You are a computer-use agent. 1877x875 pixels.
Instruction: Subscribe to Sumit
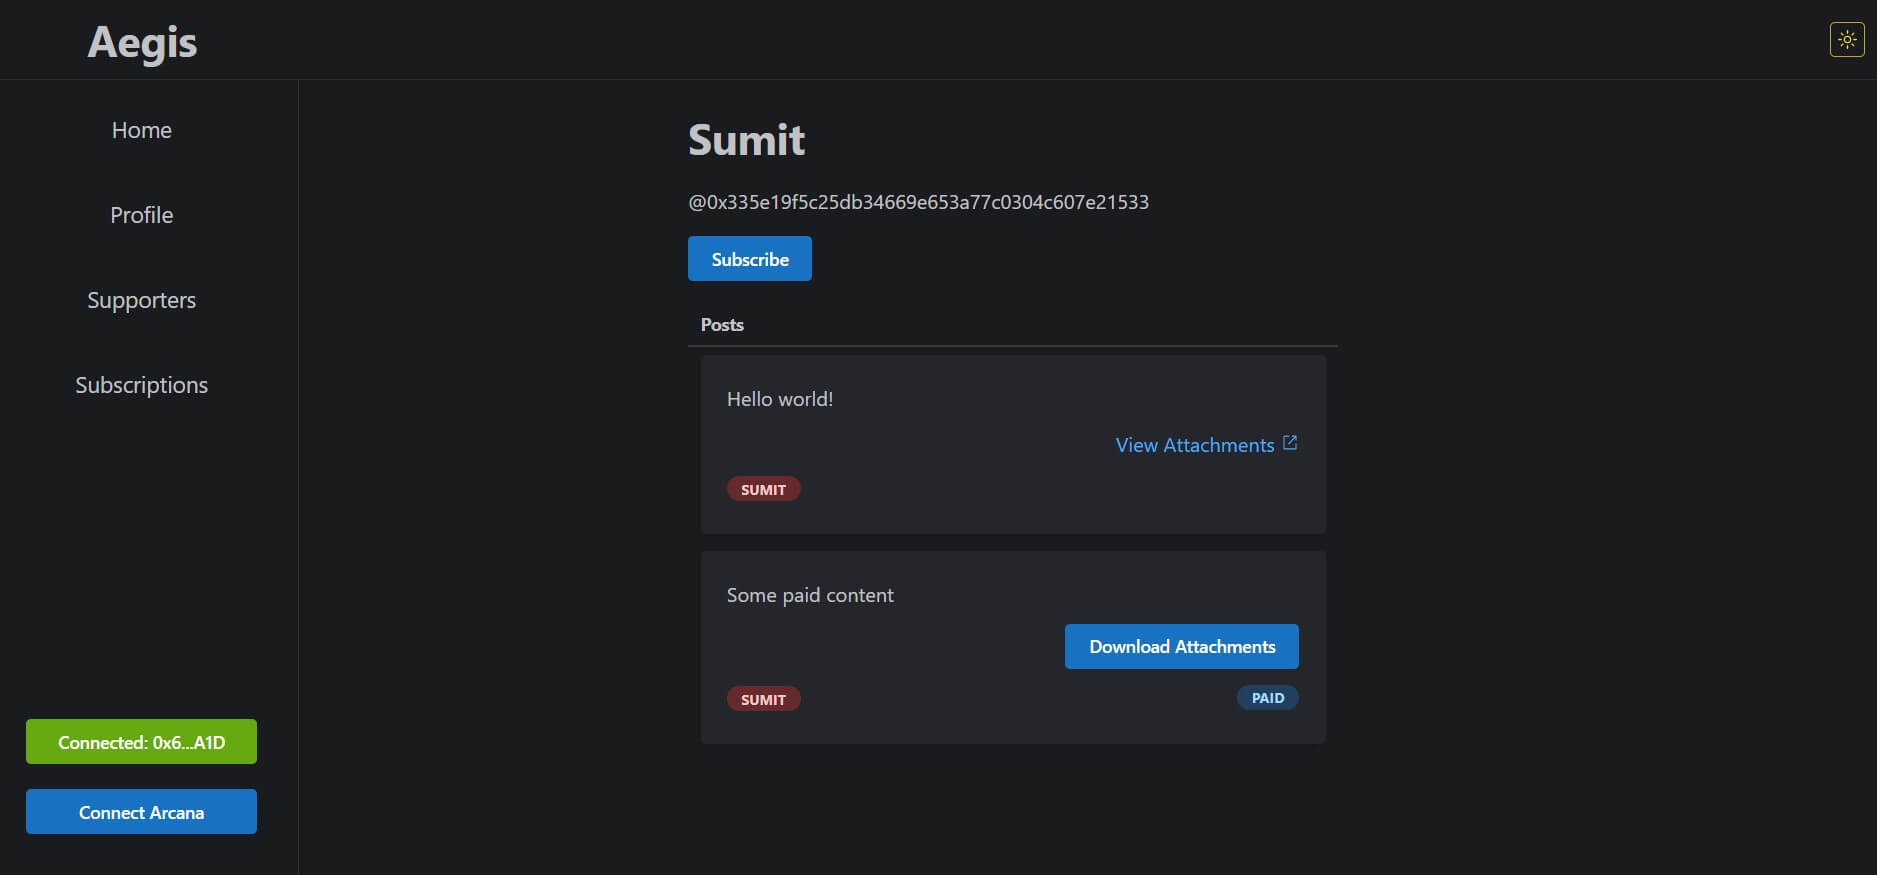point(749,259)
